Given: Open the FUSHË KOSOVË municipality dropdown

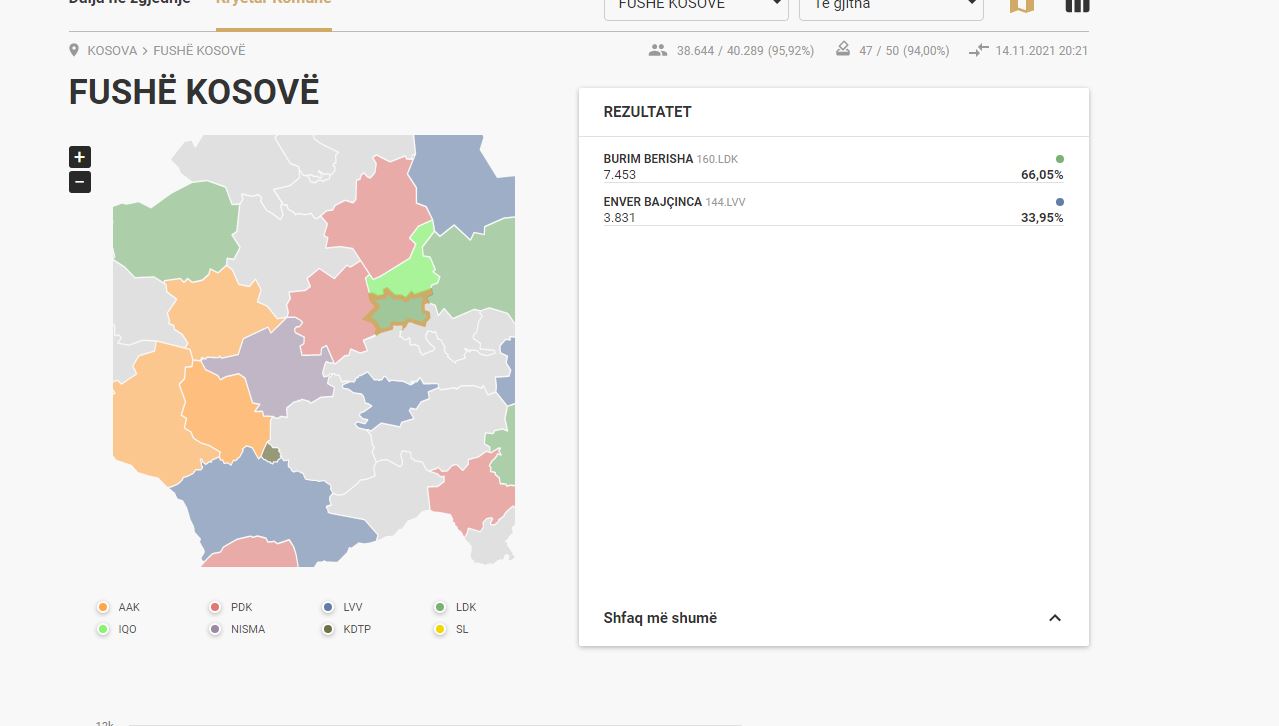Looking at the screenshot, I should click(x=696, y=7).
